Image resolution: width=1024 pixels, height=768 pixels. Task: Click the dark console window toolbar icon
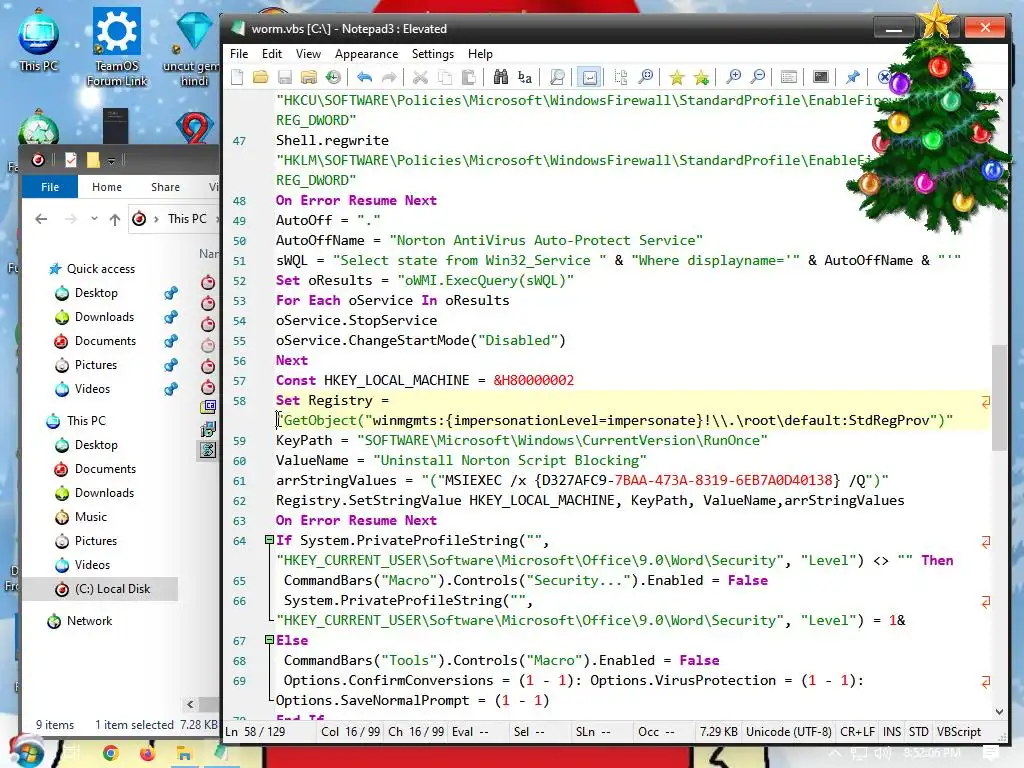point(821,78)
